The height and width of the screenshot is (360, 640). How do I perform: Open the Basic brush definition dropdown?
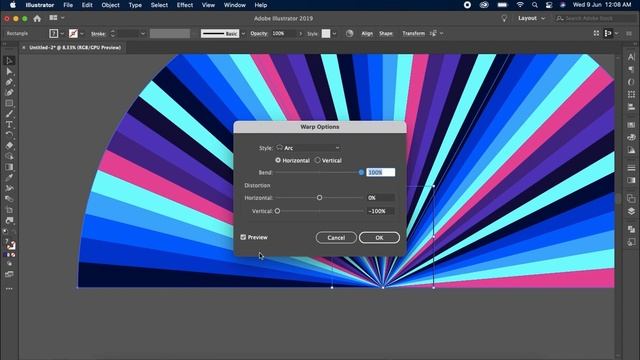point(243,33)
